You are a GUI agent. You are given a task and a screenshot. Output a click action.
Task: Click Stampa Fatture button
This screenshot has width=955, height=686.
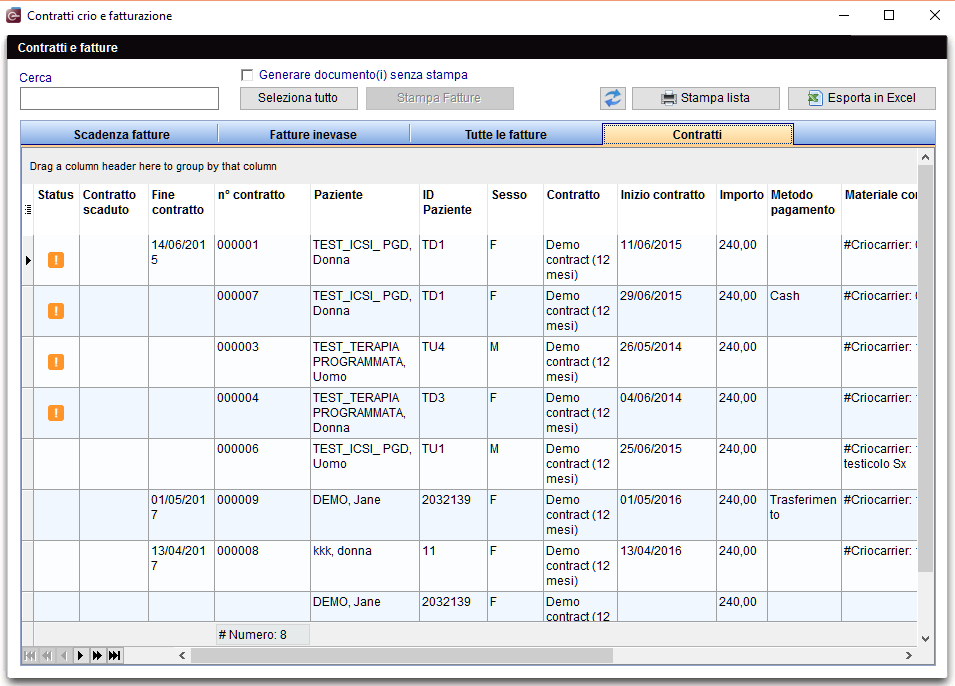click(x=440, y=98)
